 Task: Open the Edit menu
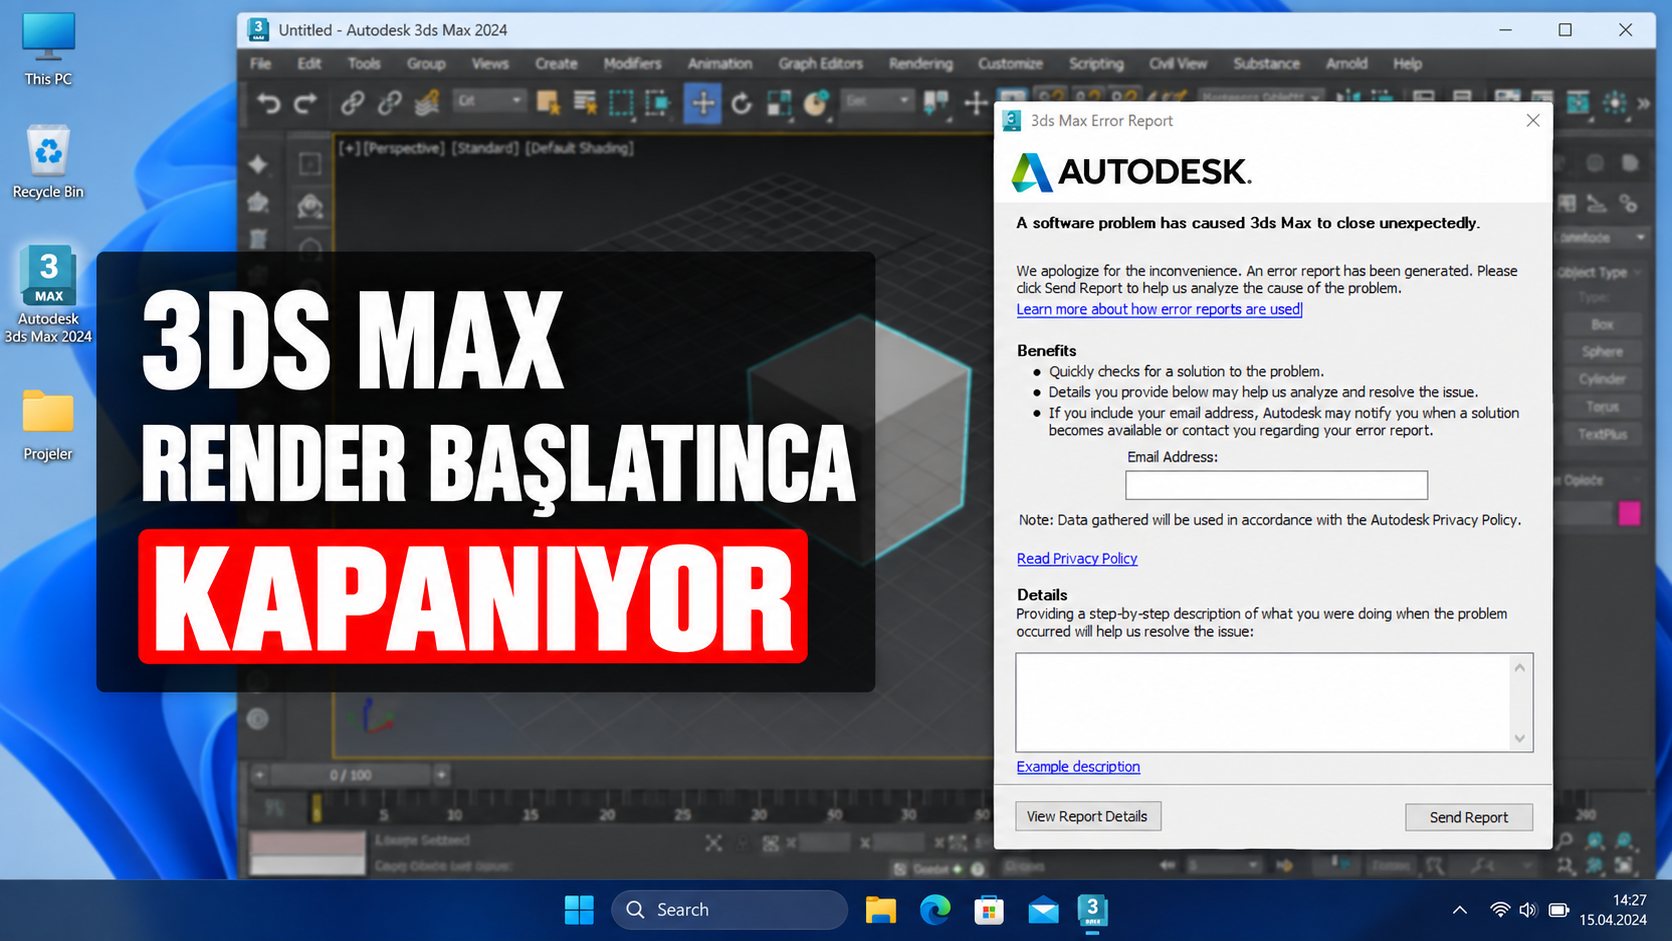(x=309, y=63)
